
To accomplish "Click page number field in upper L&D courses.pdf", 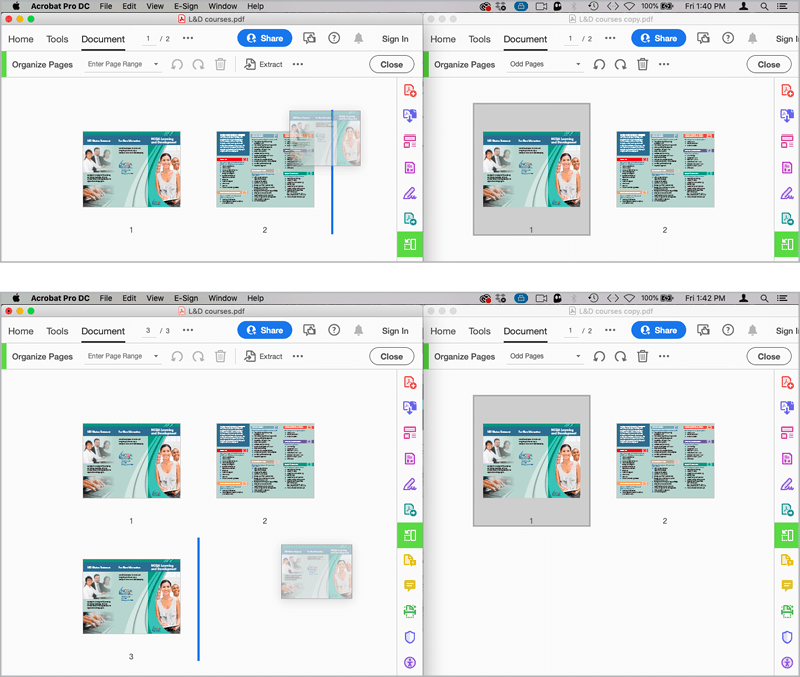I will pyautogui.click(x=148, y=39).
